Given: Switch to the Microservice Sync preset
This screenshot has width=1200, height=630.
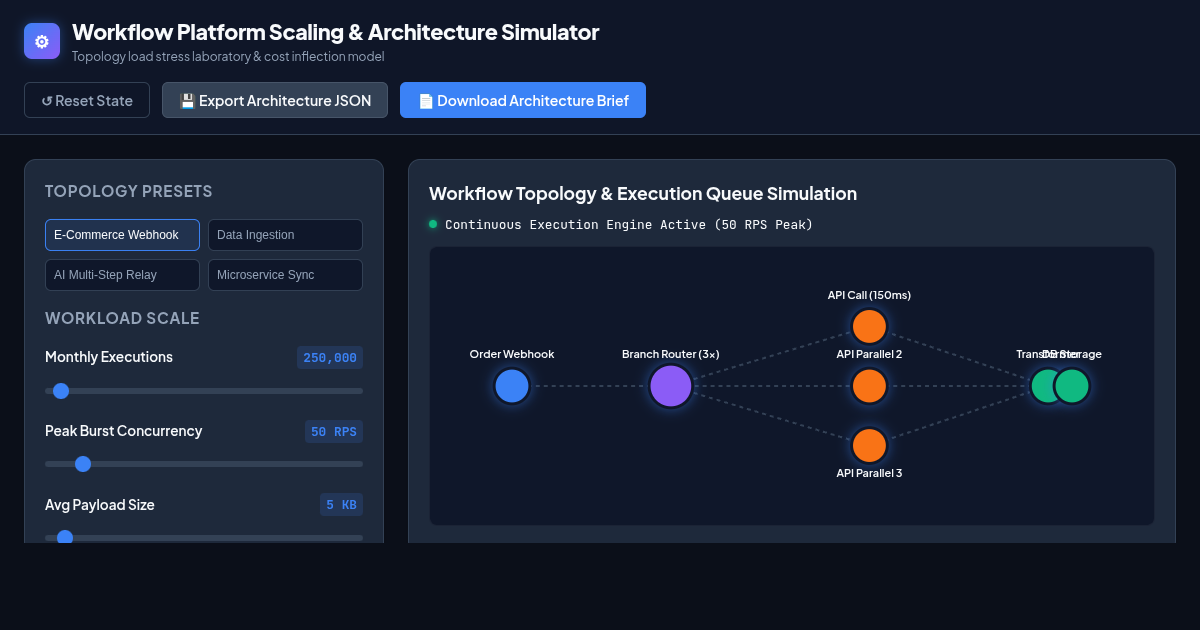Looking at the screenshot, I should [285, 275].
